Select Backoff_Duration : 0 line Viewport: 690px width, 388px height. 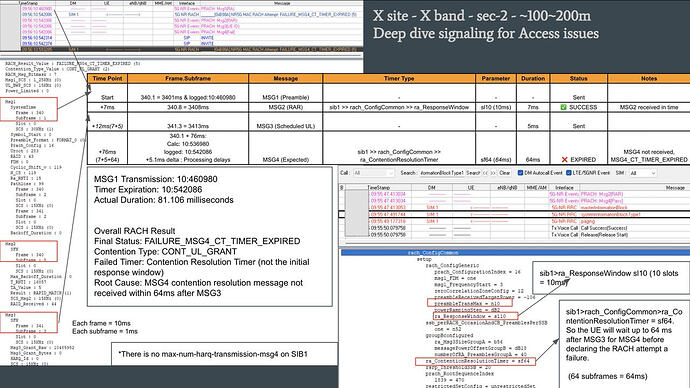(x=36, y=233)
